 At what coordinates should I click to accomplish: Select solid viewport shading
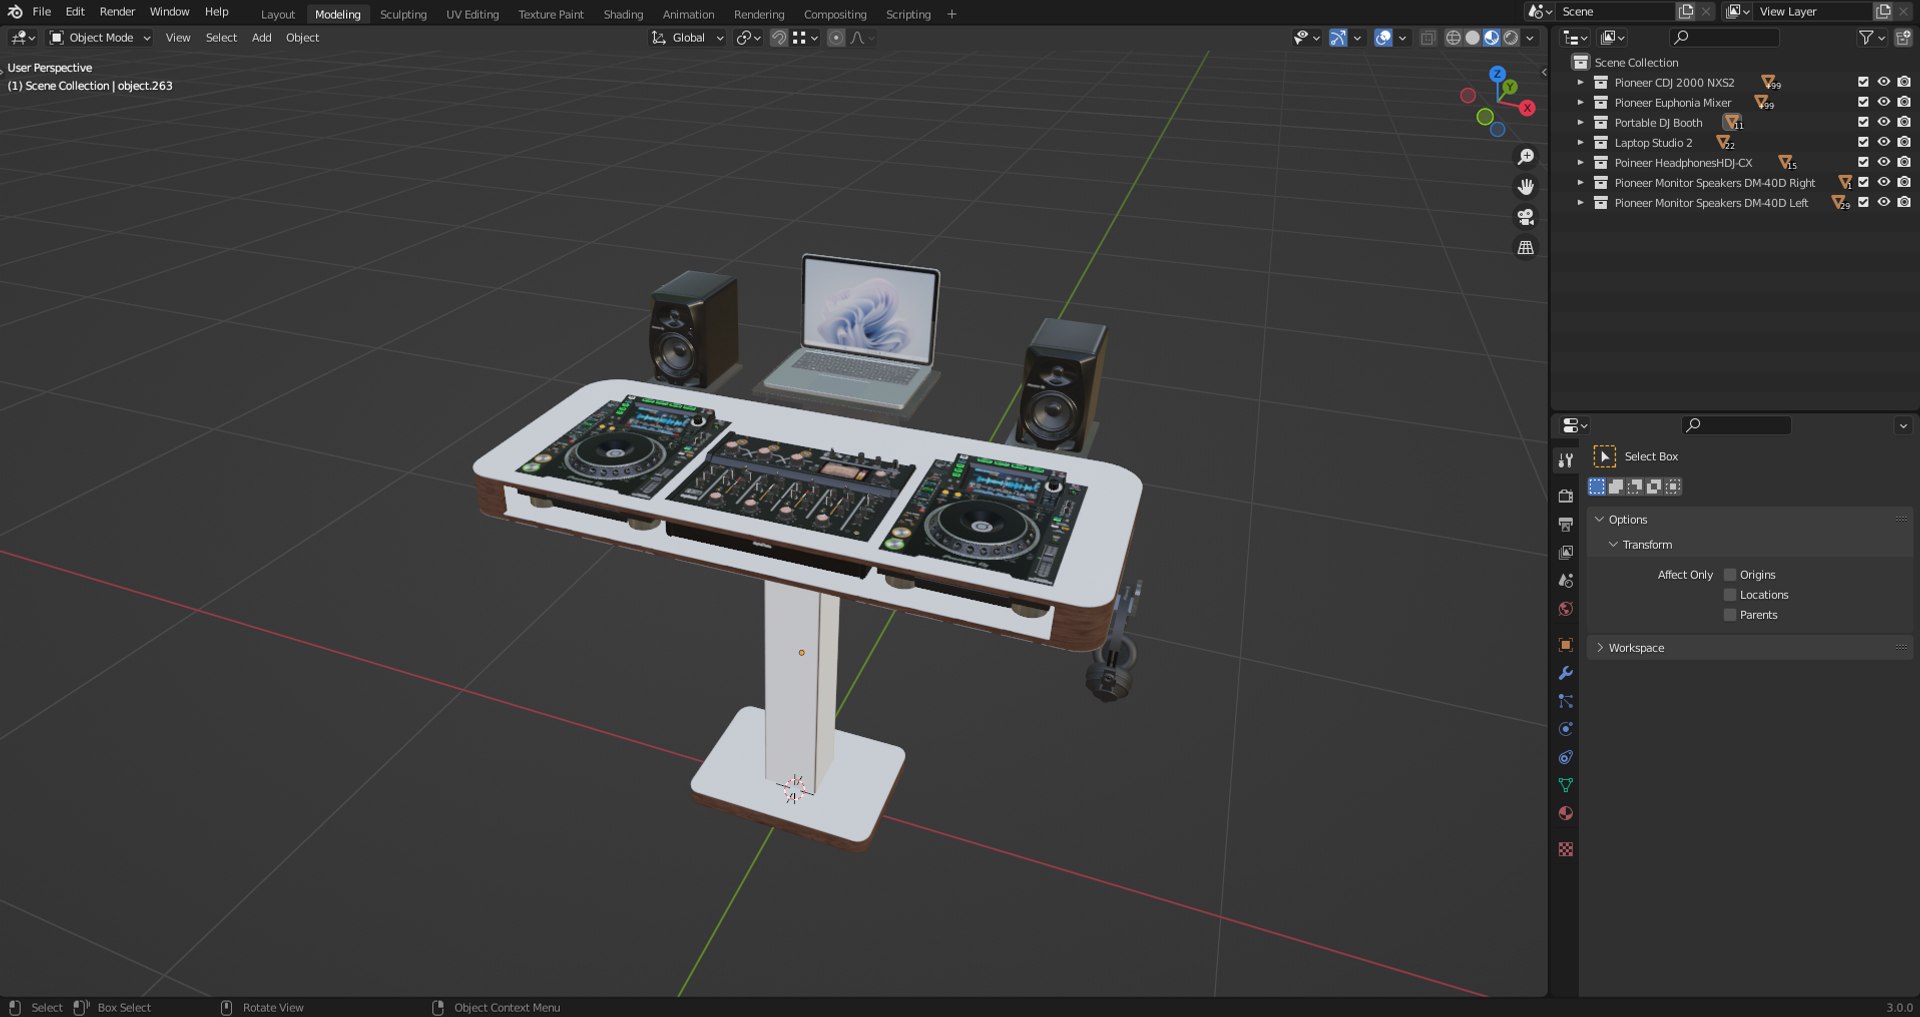click(x=1472, y=38)
